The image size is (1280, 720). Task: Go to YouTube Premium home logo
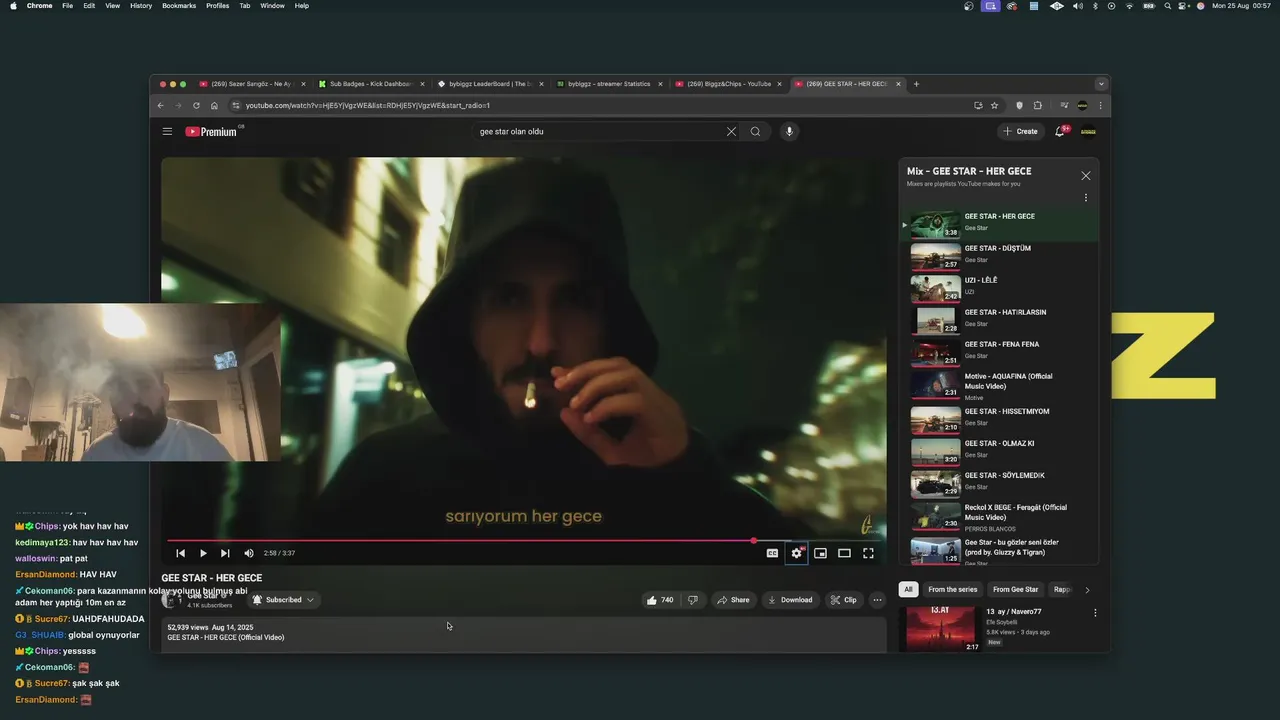[x=211, y=131]
